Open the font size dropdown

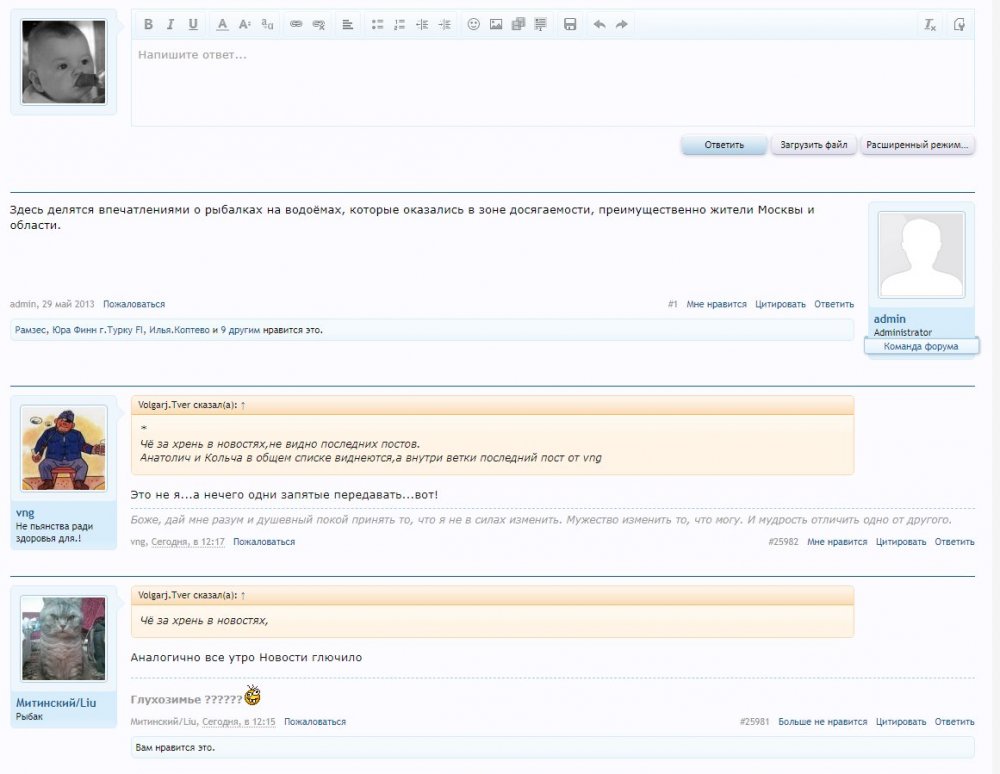coord(245,24)
